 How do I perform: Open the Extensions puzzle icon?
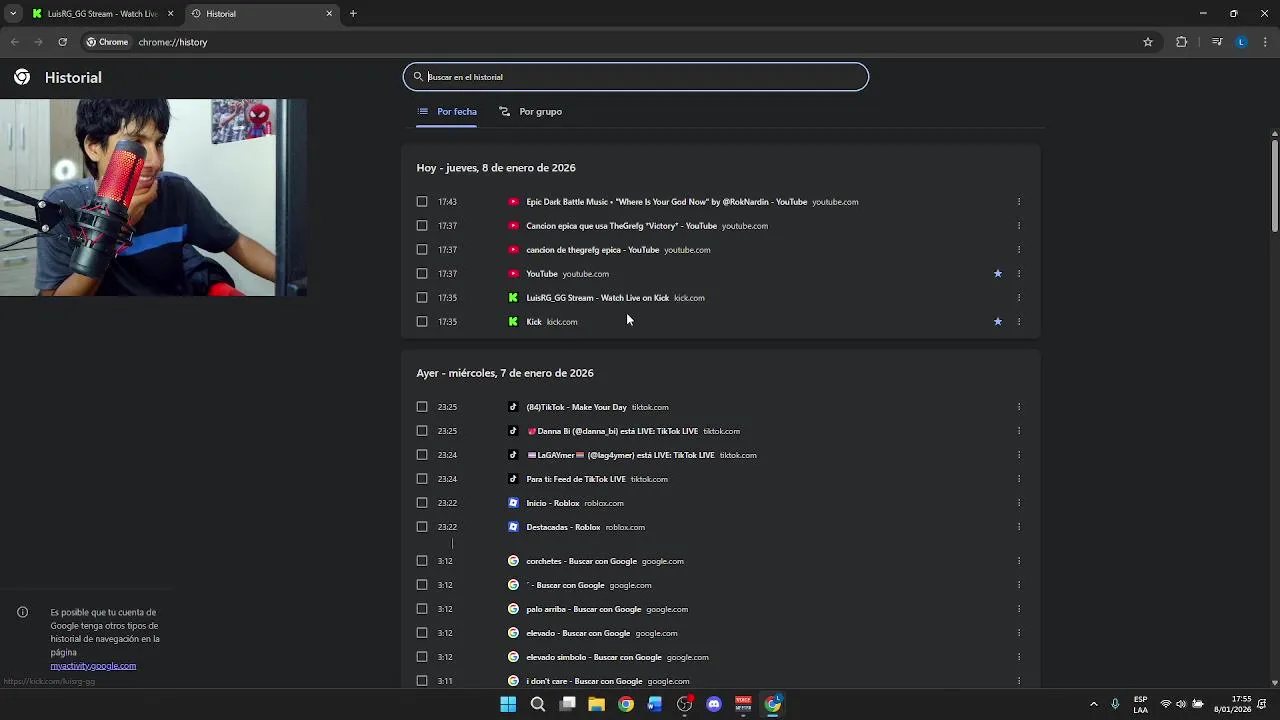[x=1181, y=42]
